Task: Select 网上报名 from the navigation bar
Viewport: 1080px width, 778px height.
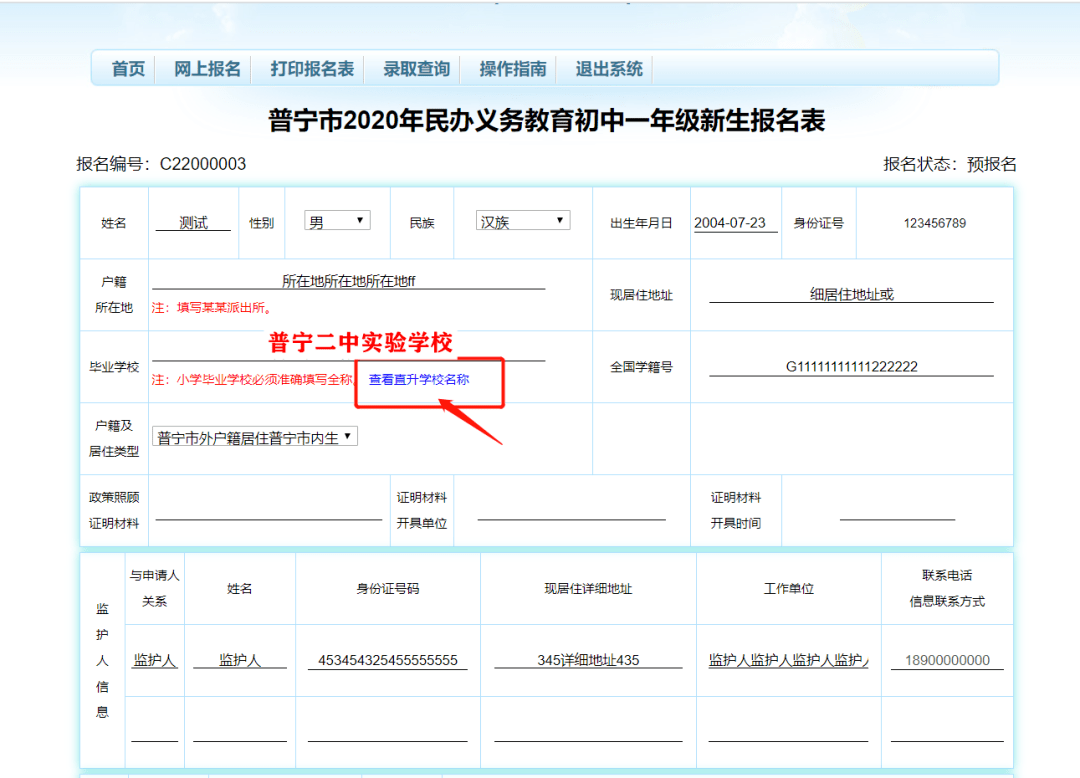Action: point(206,68)
